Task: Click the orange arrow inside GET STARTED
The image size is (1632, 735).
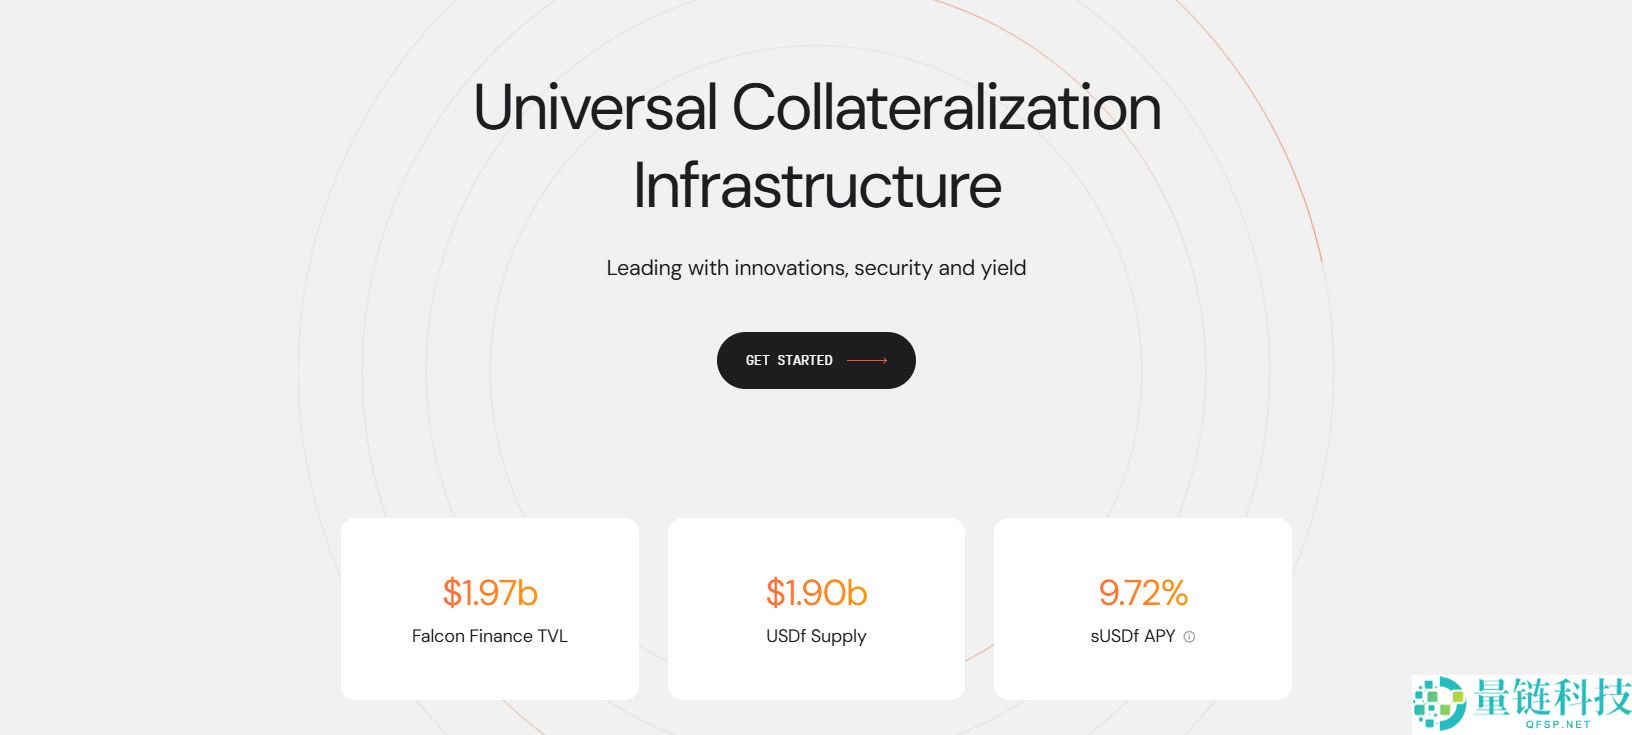Action: [x=867, y=361]
